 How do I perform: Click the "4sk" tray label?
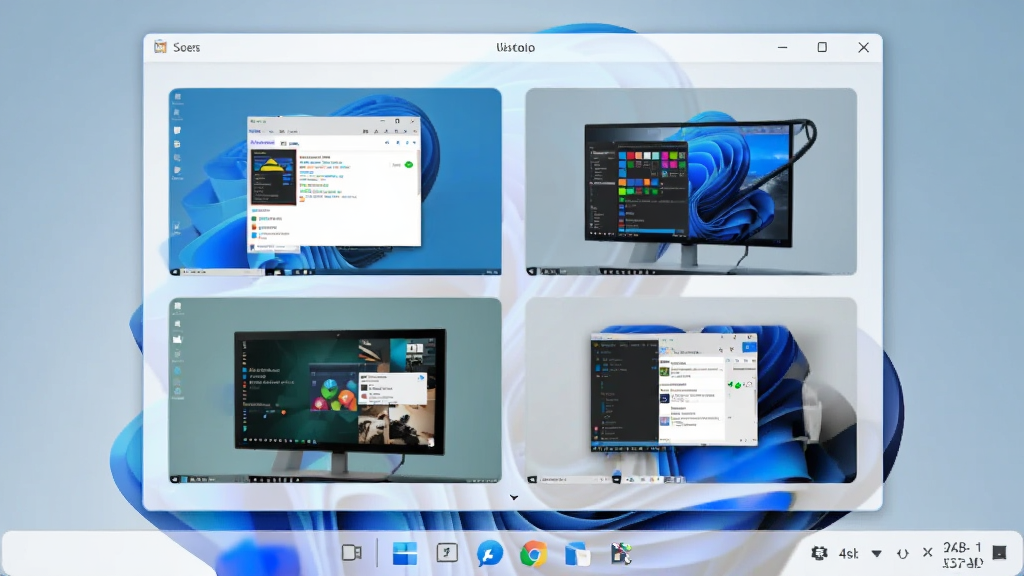click(848, 554)
